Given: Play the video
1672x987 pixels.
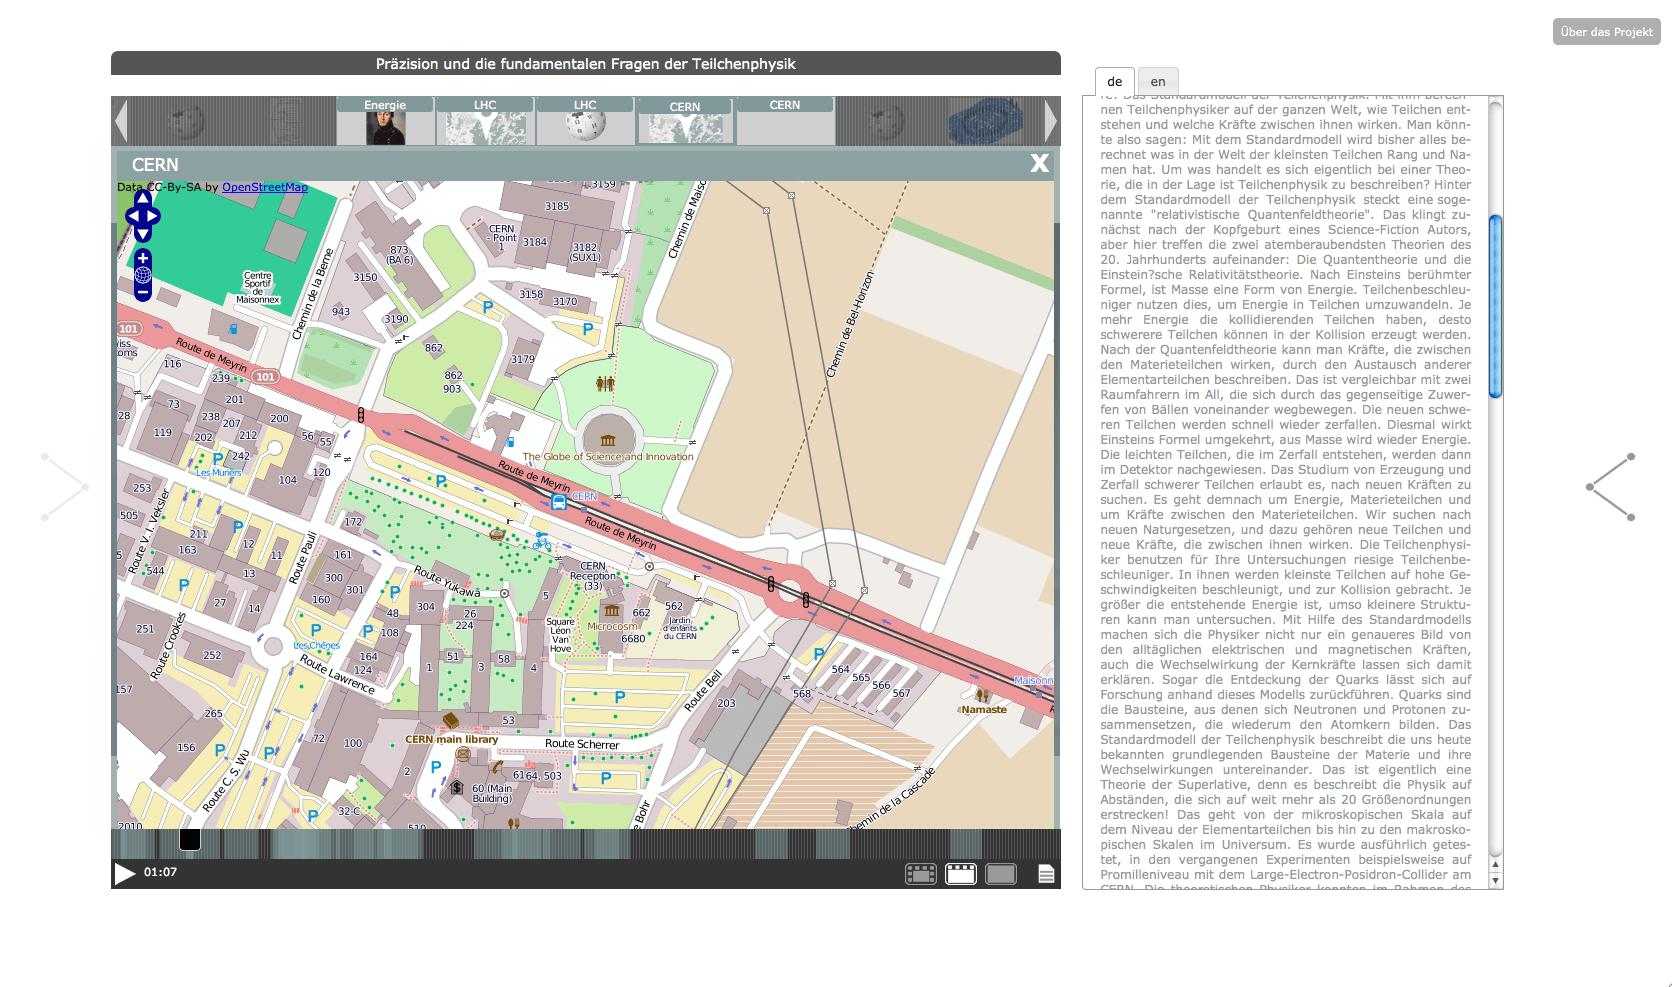Looking at the screenshot, I should pos(124,874).
